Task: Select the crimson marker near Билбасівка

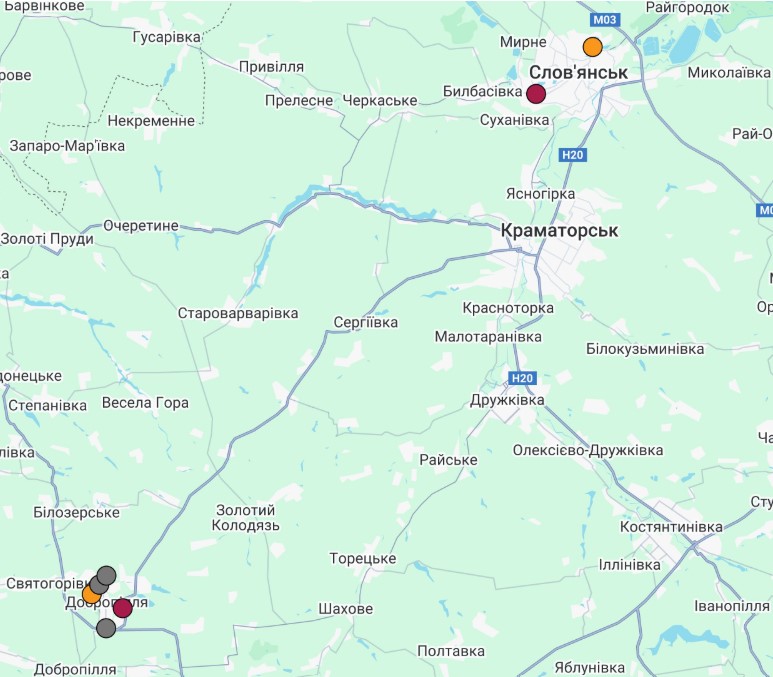Action: 536,93
